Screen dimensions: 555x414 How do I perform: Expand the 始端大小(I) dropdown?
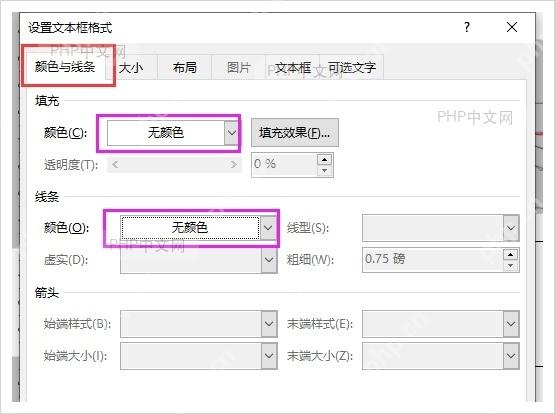click(269, 356)
